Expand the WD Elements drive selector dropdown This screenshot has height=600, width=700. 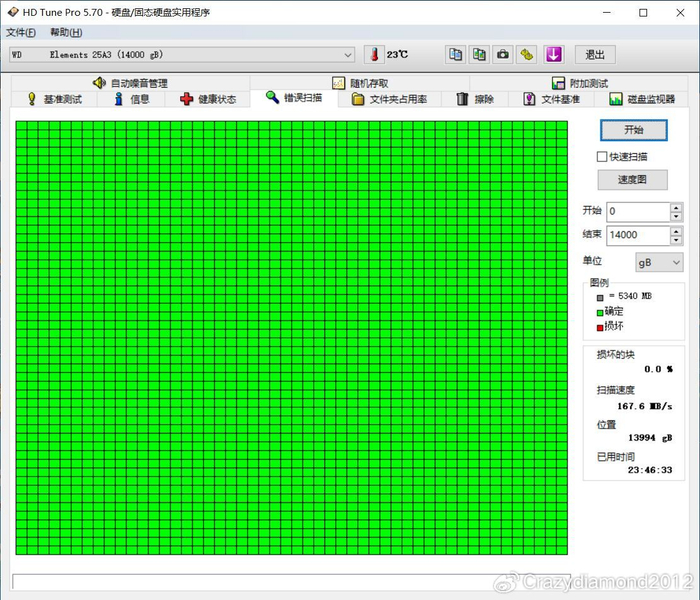(348, 55)
